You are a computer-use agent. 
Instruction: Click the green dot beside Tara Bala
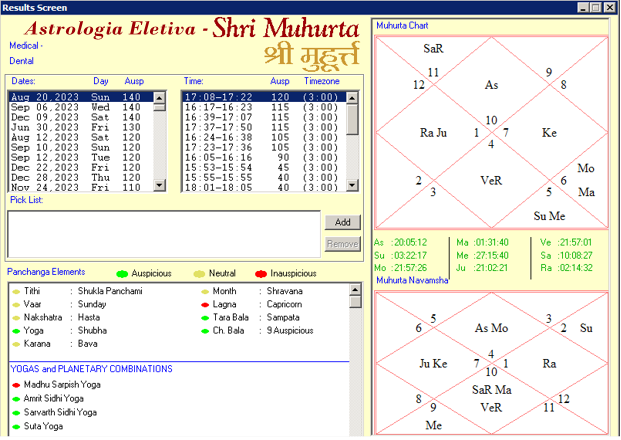[205, 318]
